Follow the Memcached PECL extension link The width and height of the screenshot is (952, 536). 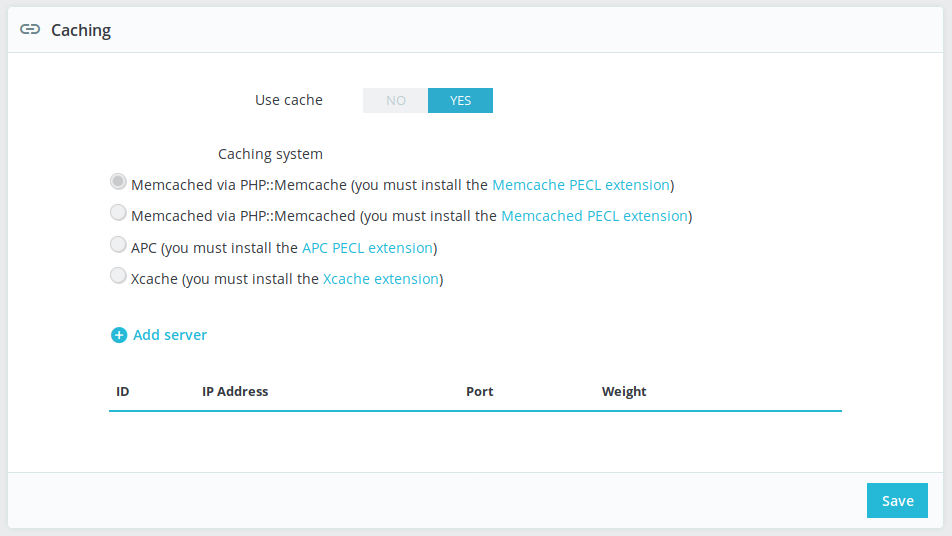[x=594, y=216]
